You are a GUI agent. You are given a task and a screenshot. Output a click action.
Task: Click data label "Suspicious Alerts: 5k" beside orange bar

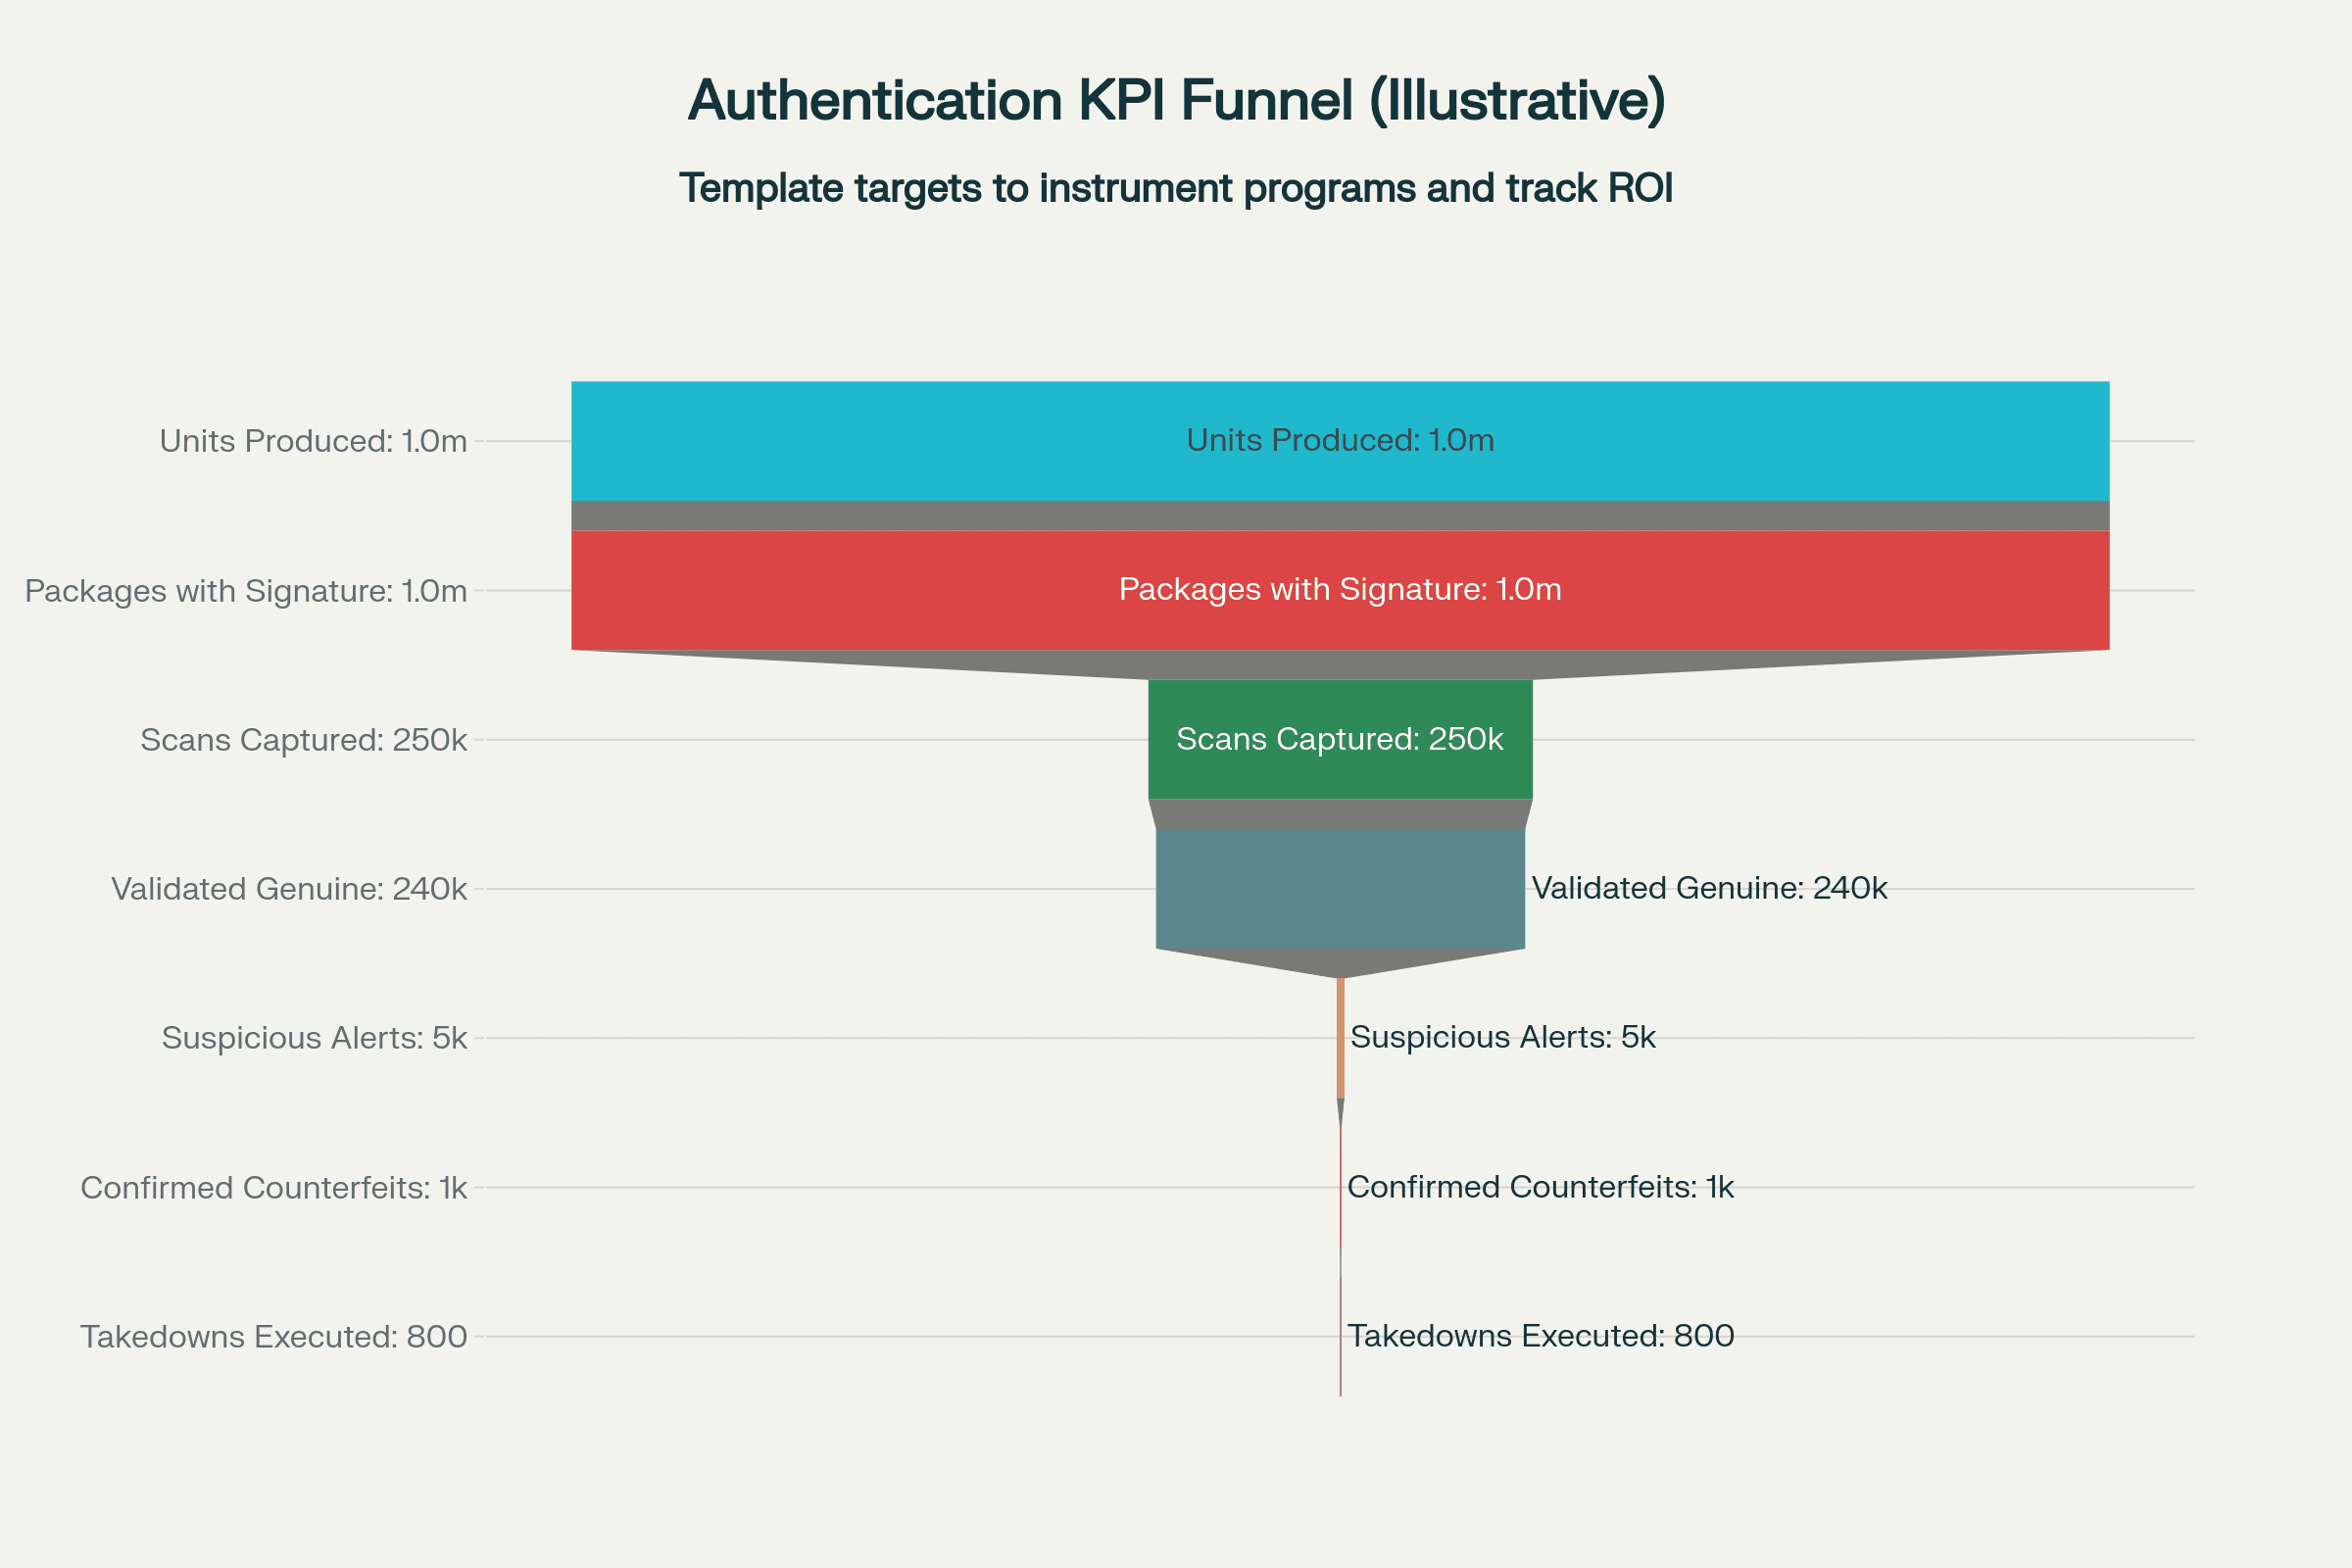[1503, 1037]
